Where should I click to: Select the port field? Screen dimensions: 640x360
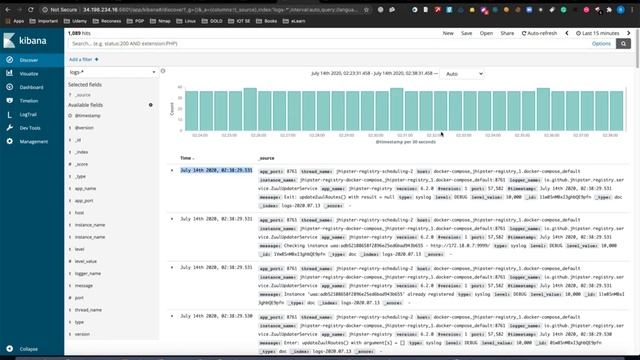point(79,298)
